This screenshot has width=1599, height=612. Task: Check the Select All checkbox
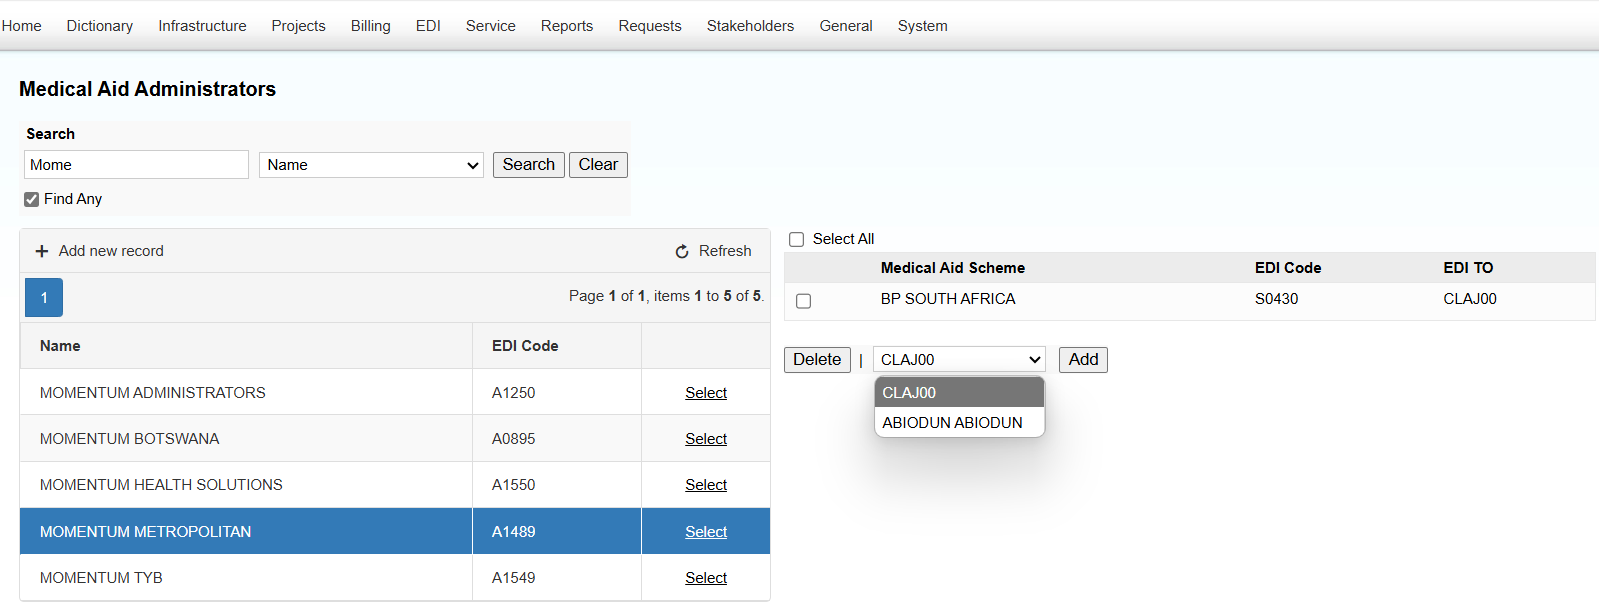pos(797,239)
